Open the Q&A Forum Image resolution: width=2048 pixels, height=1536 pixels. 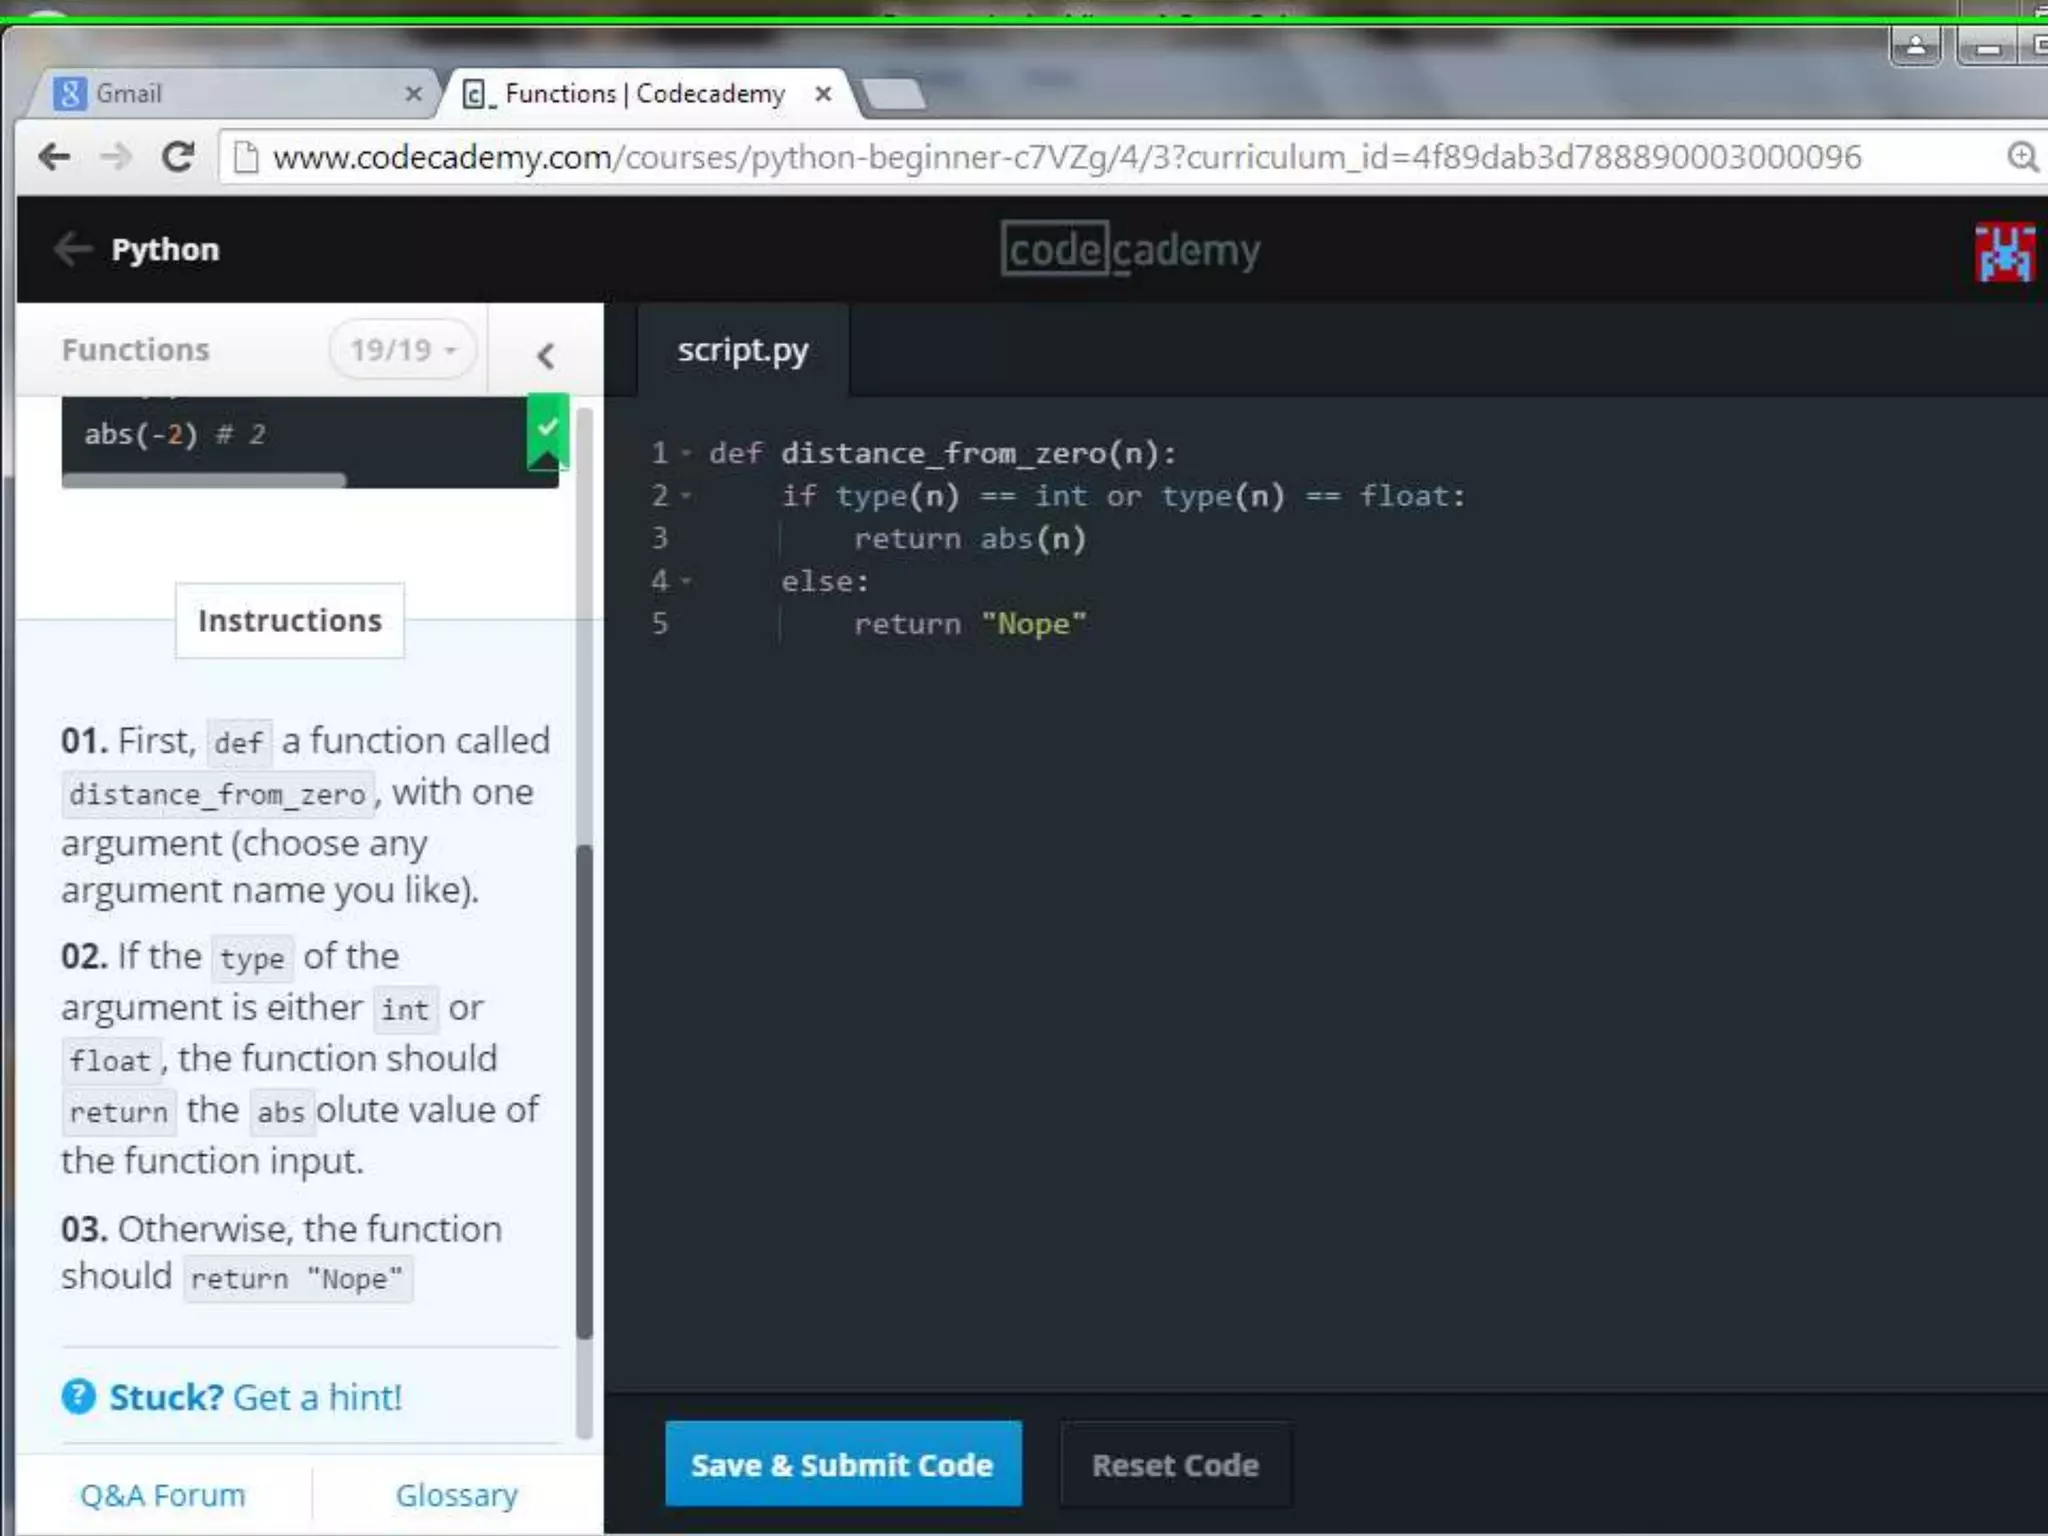pos(162,1495)
